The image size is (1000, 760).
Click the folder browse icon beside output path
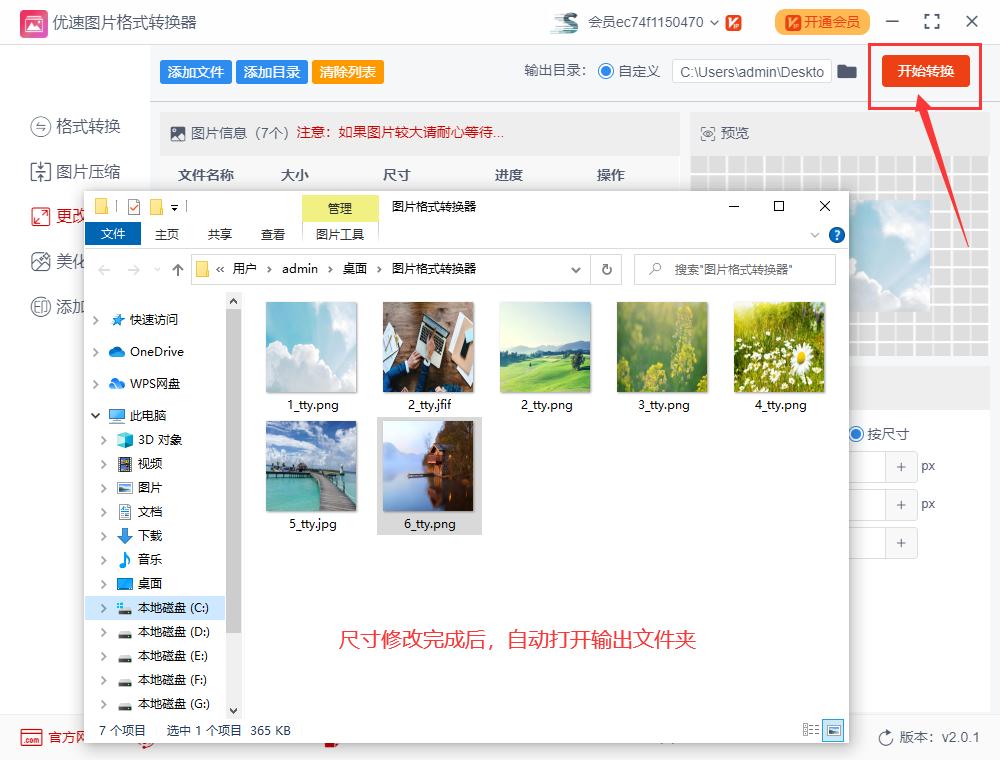click(846, 72)
